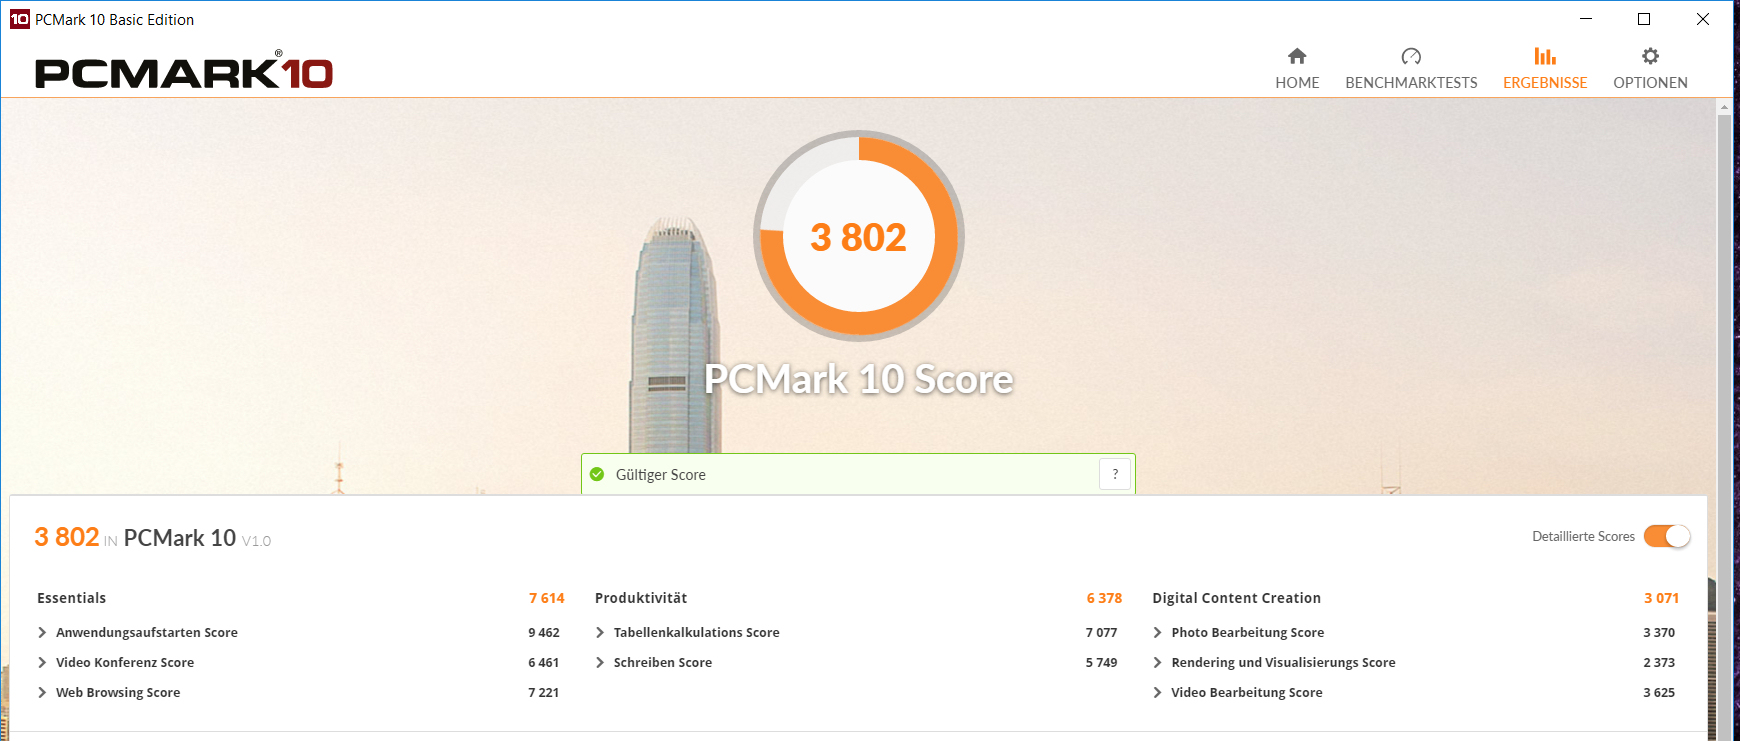Expand Tabellenkalkulations Score row
The image size is (1740, 741).
(600, 632)
